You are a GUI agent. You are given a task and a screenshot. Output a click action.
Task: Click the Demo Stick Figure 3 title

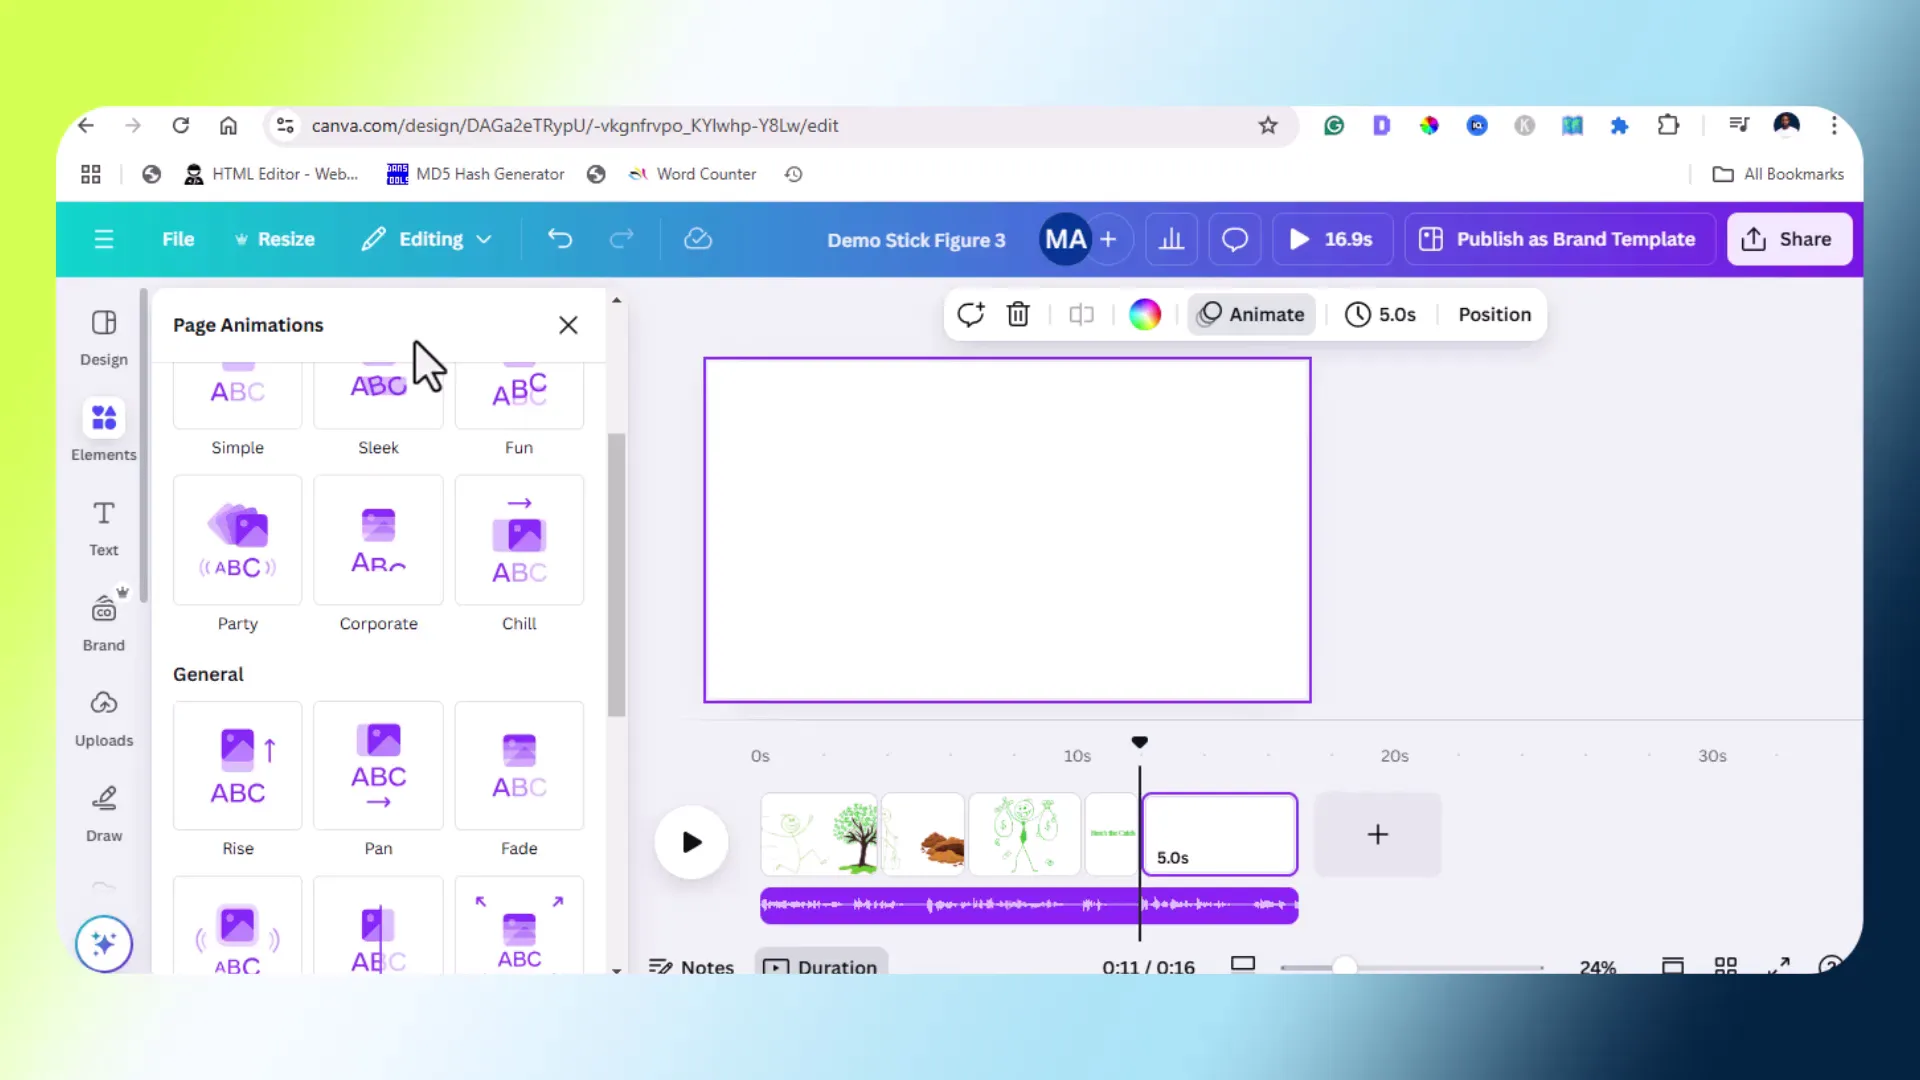pyautogui.click(x=916, y=240)
